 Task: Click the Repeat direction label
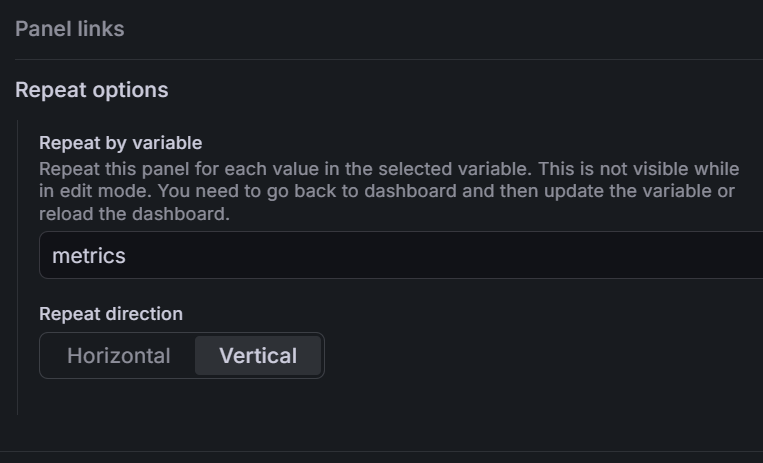point(111,314)
